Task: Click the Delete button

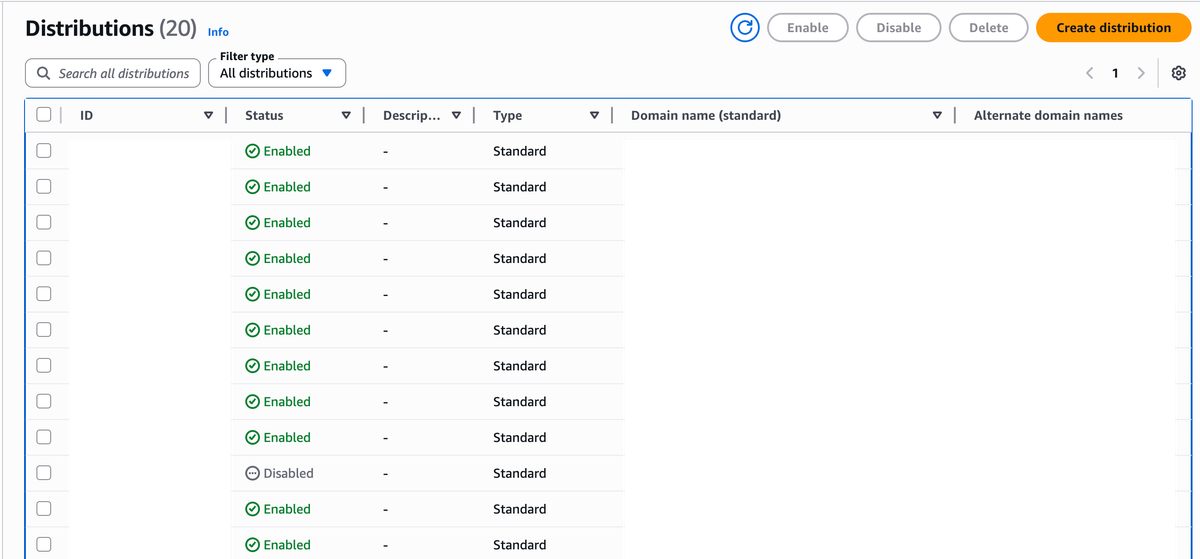Action: [988, 28]
